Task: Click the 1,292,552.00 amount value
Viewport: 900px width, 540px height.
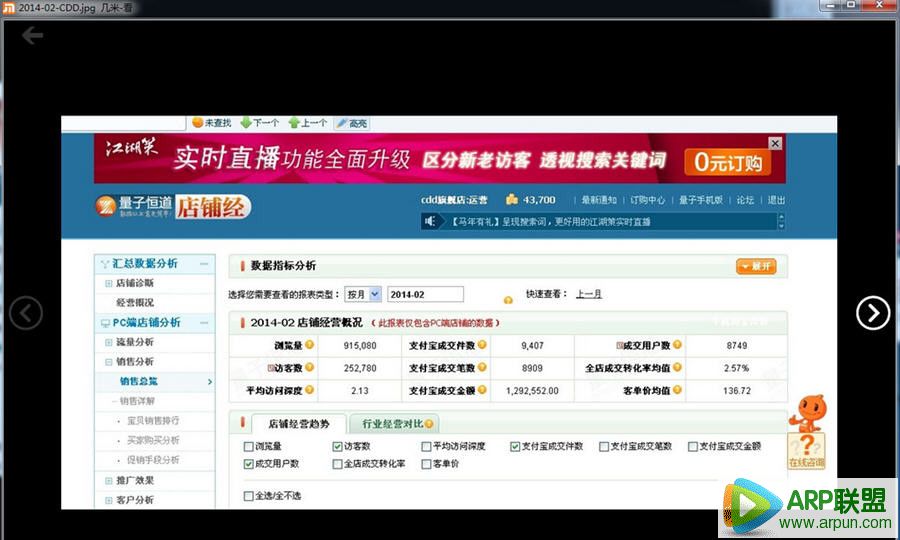Action: pyautogui.click(x=532, y=391)
